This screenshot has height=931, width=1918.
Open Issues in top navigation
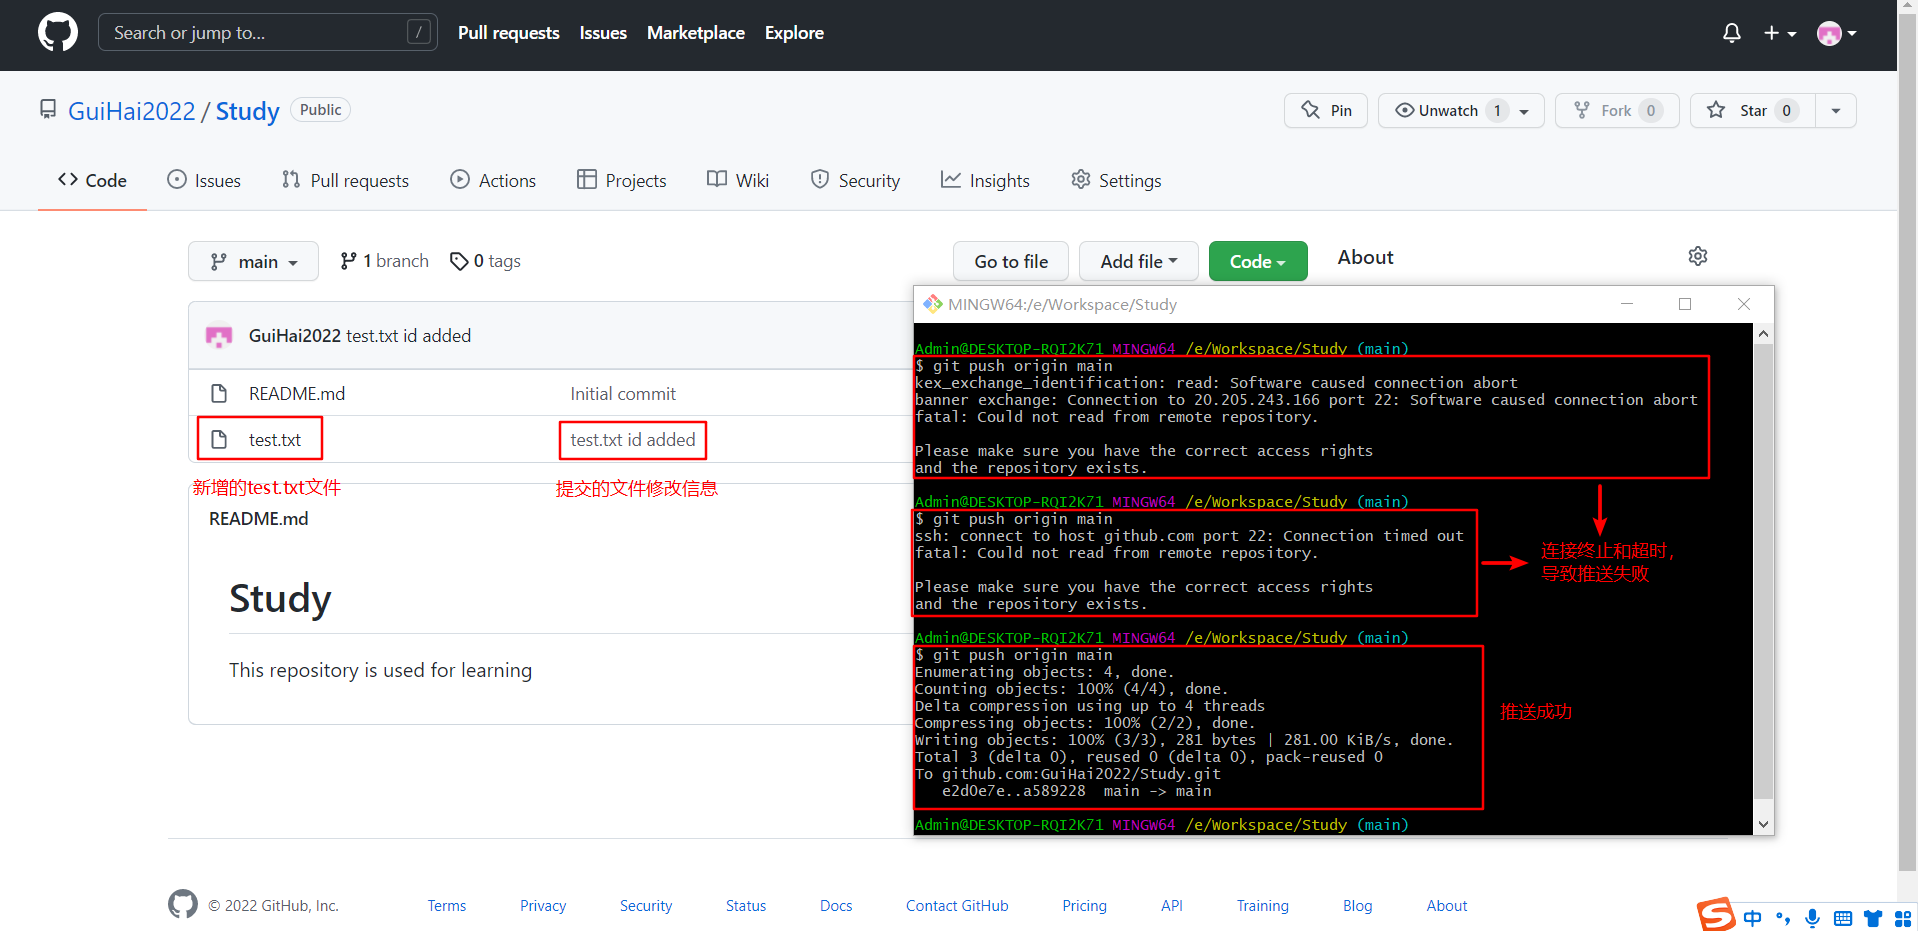pyautogui.click(x=603, y=33)
